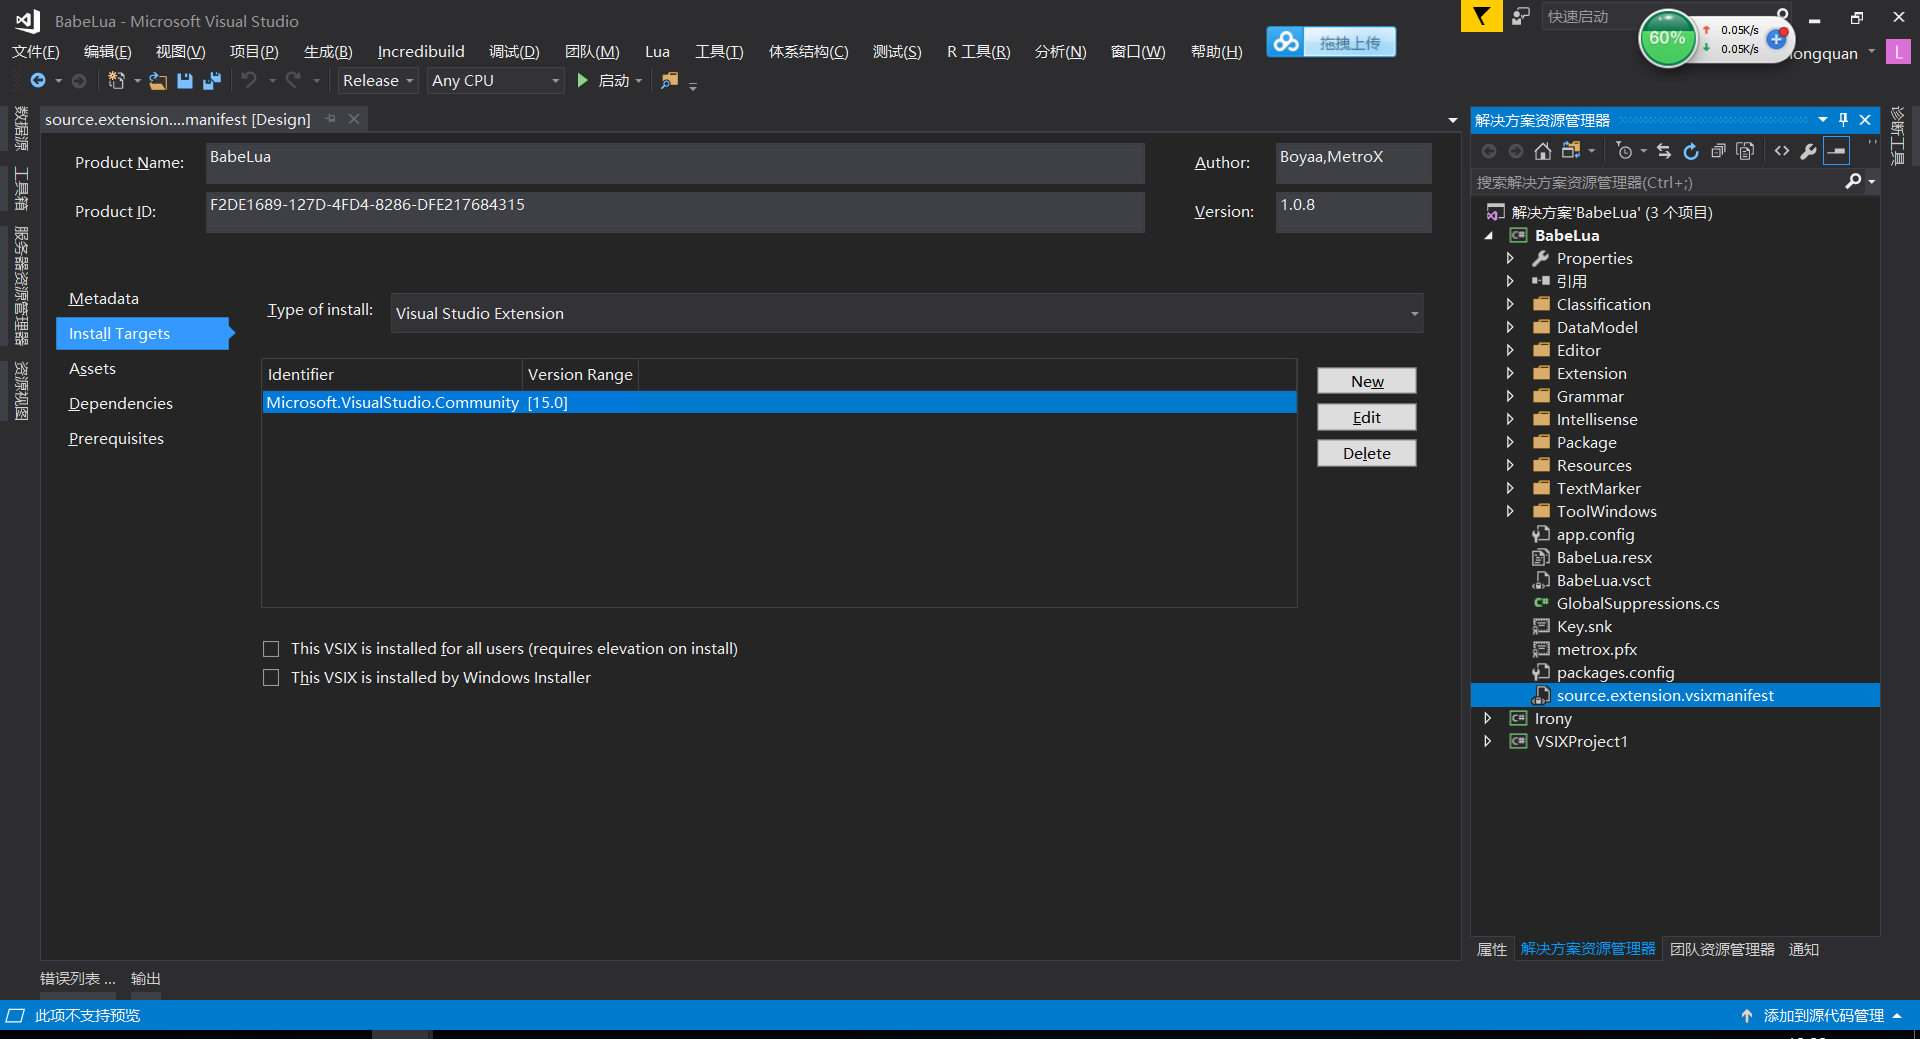The height and width of the screenshot is (1039, 1920).
Task: Click the View Code angle brackets icon
Action: (1782, 151)
